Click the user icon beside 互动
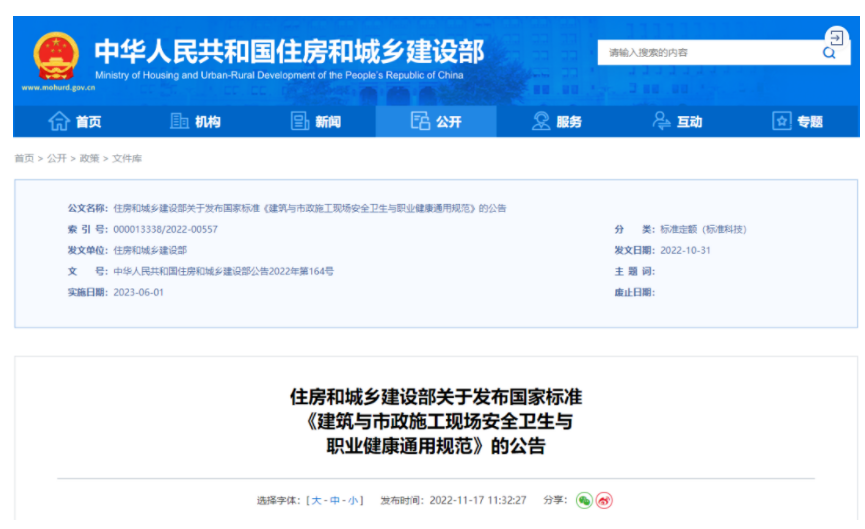 coord(661,121)
